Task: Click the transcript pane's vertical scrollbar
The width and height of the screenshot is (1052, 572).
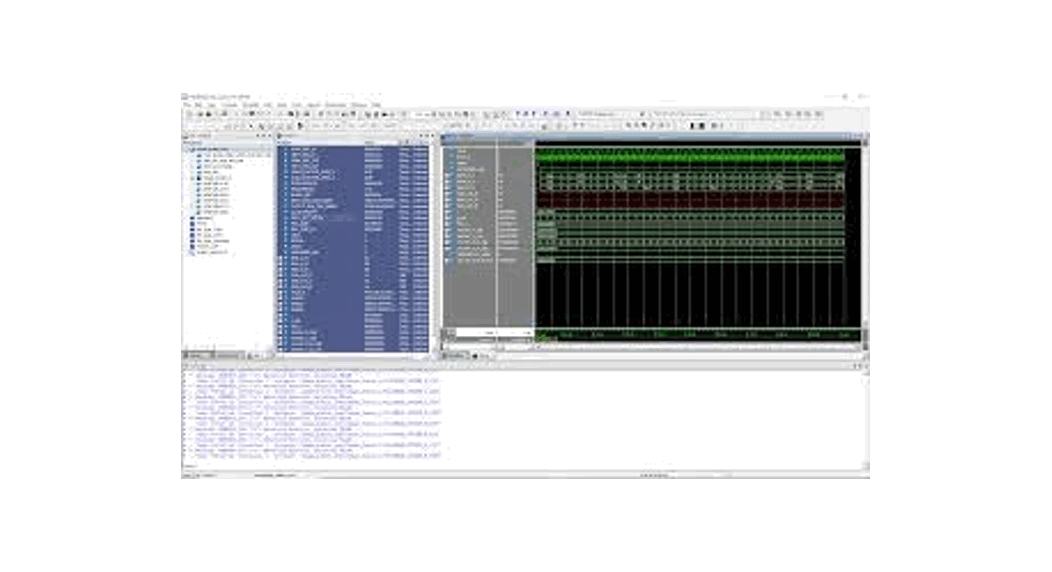Action: click(865, 419)
